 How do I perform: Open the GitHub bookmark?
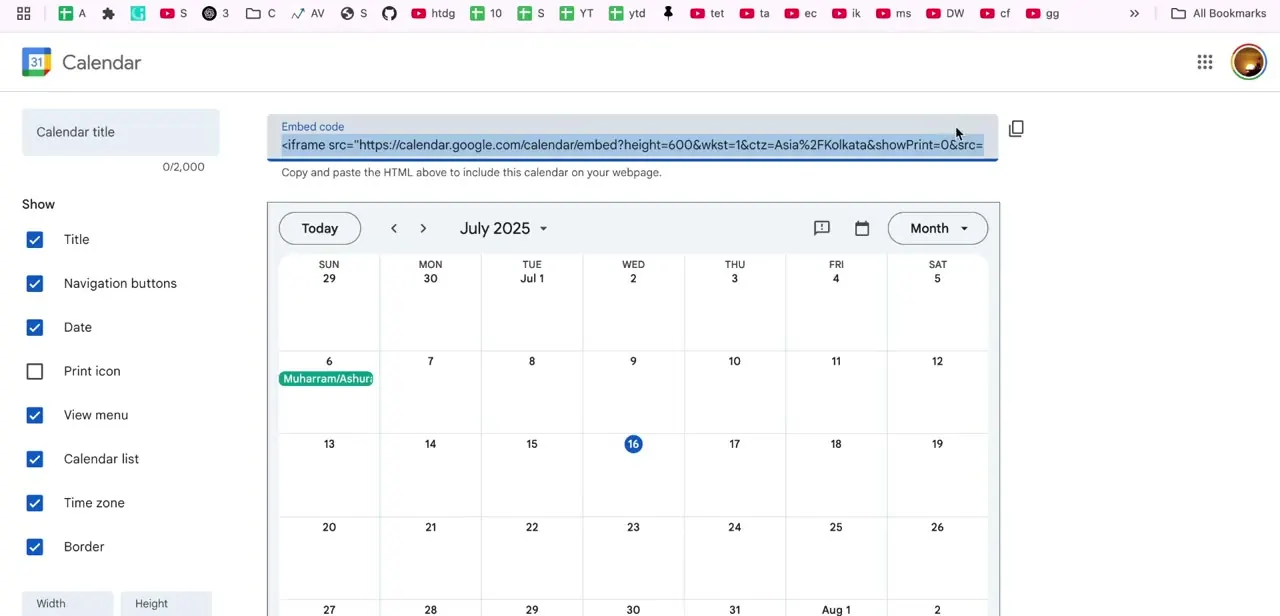pyautogui.click(x=390, y=13)
